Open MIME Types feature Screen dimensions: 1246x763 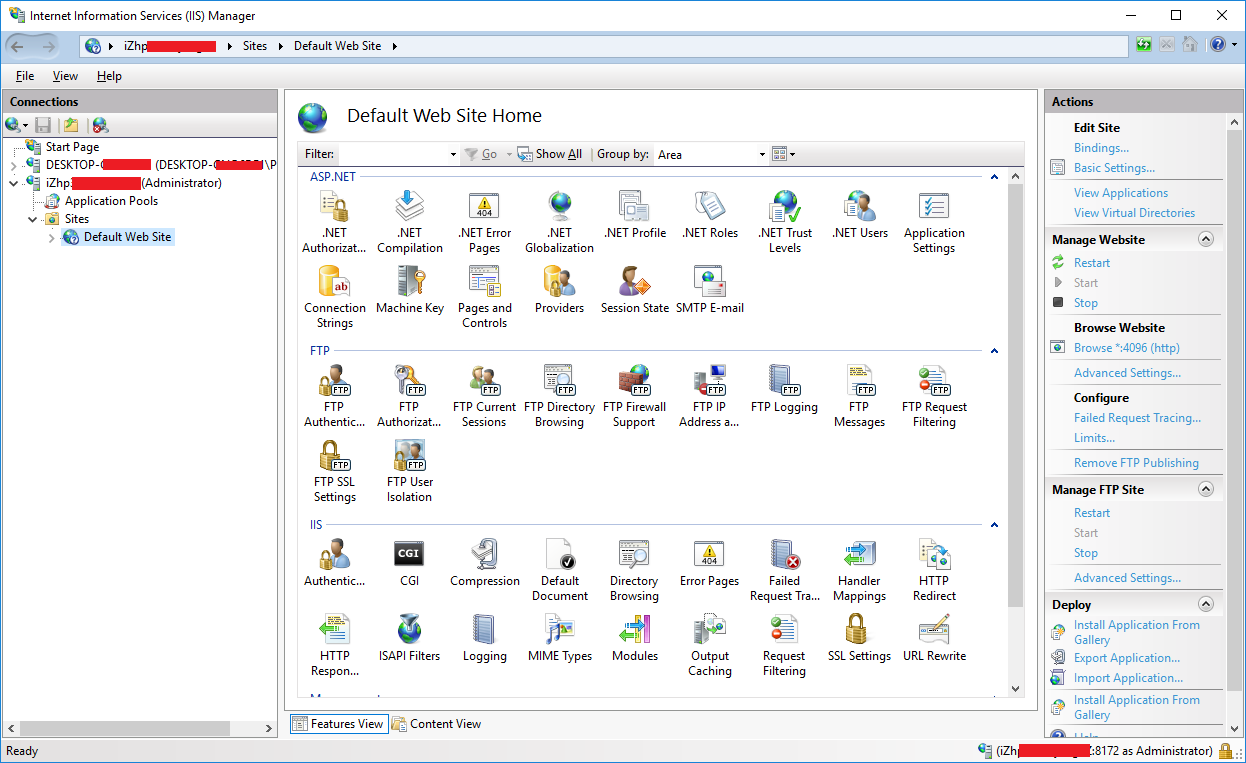point(559,638)
